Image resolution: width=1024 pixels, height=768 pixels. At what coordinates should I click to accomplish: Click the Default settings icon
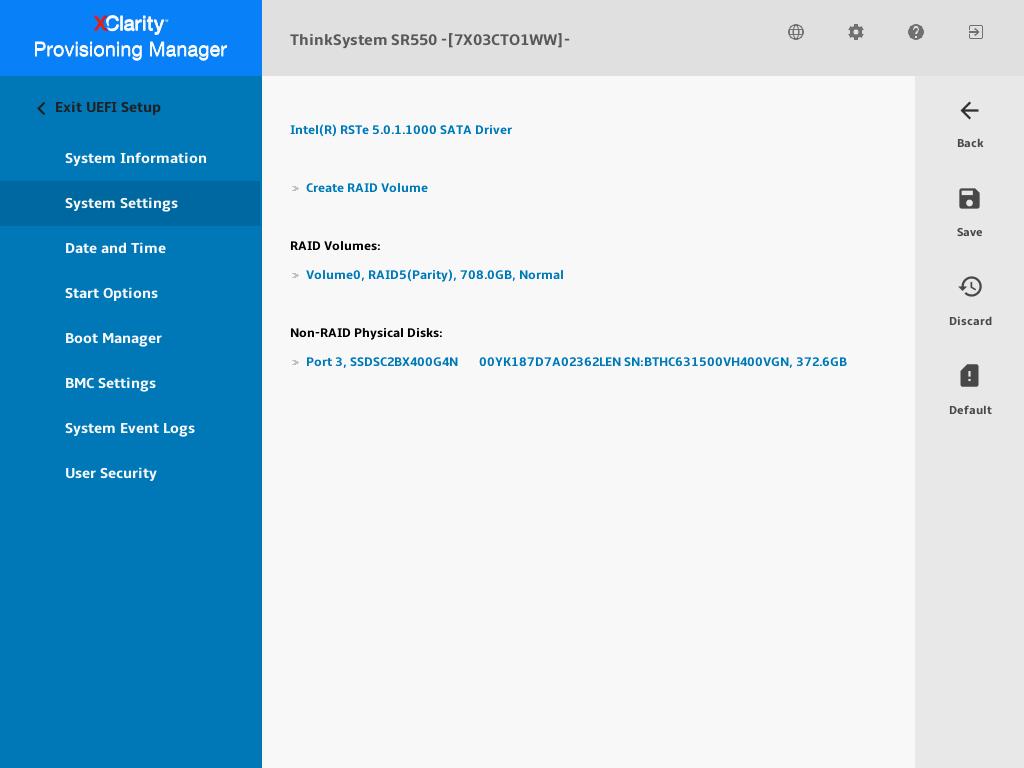[x=969, y=376]
